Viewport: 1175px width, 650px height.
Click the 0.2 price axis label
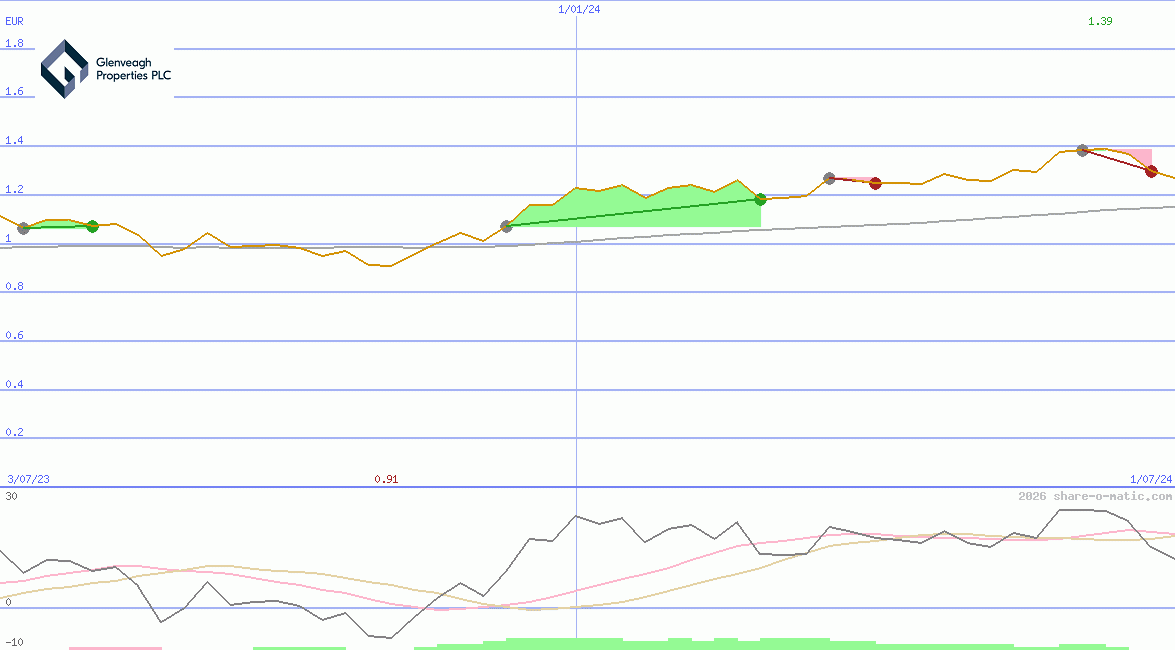[x=14, y=433]
